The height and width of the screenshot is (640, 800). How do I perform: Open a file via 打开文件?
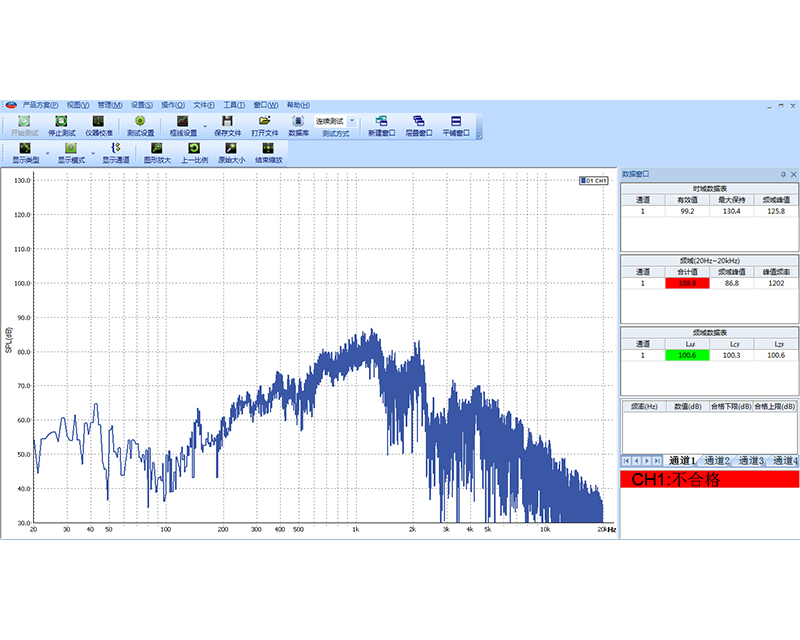264,126
